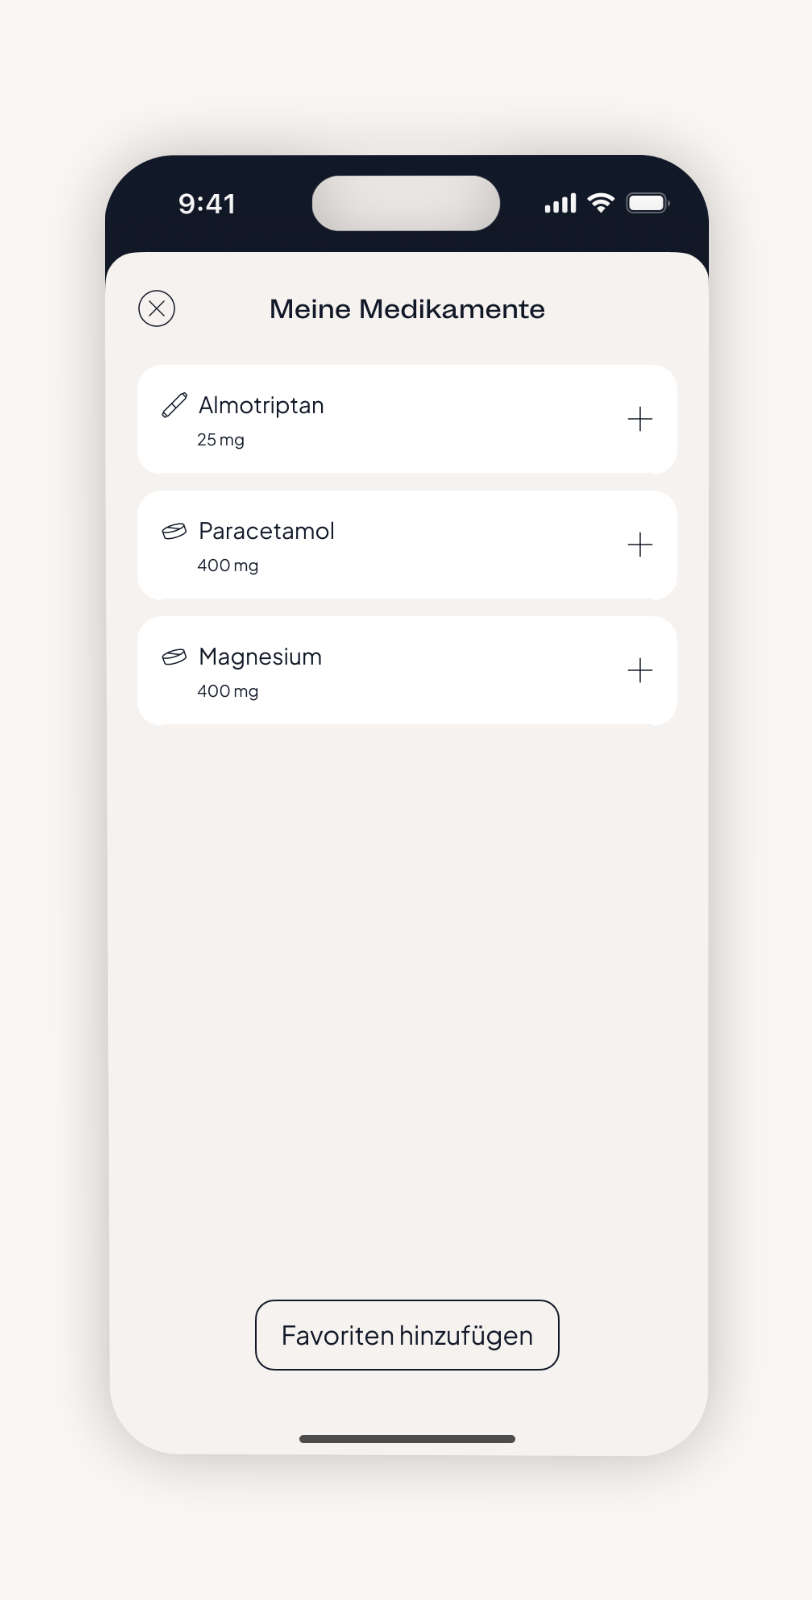Add Paracetamol with the plus icon
This screenshot has width=812, height=1600.
point(640,545)
